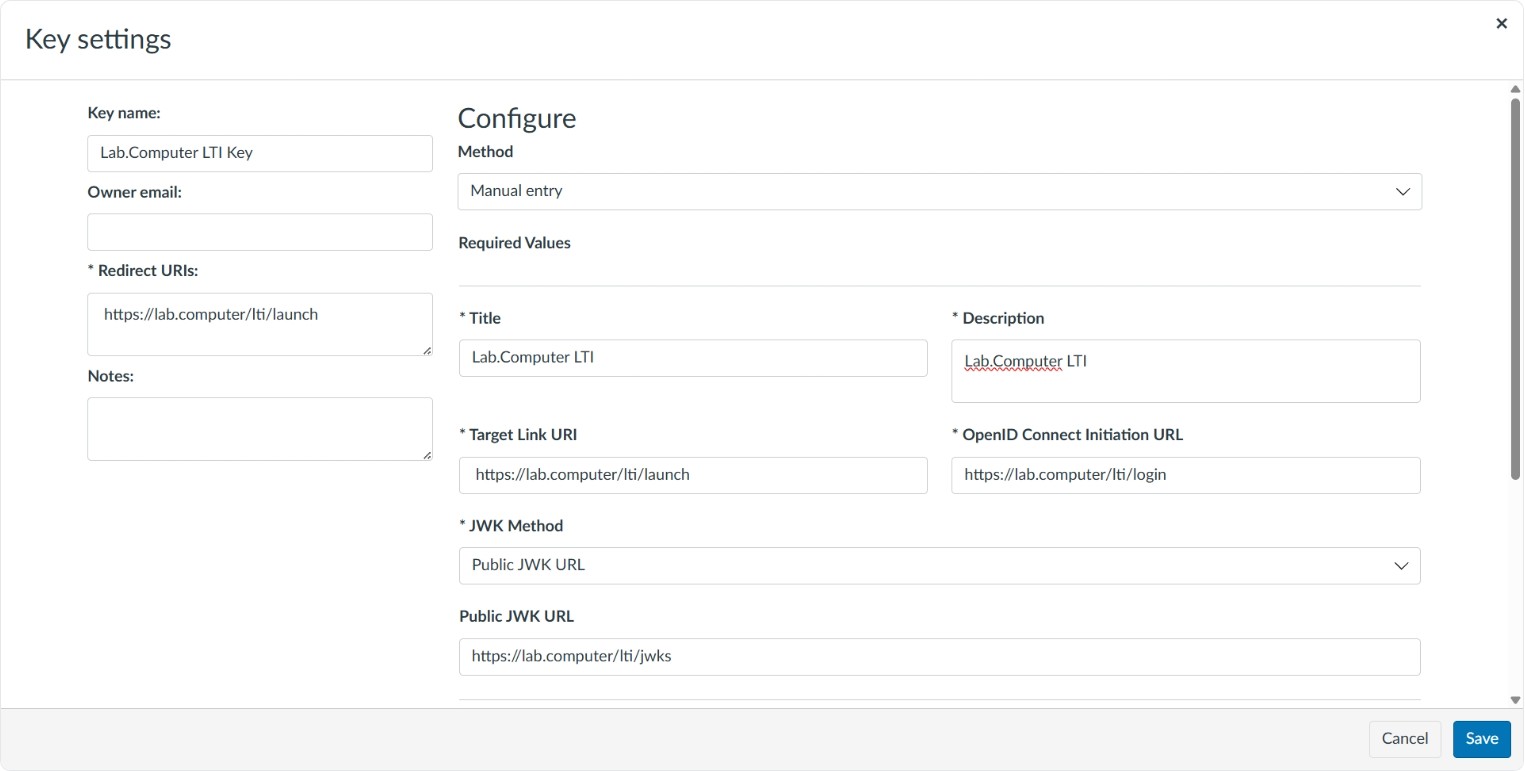Click the Public JWK URL label
The width and height of the screenshot is (1525, 771).
click(516, 617)
